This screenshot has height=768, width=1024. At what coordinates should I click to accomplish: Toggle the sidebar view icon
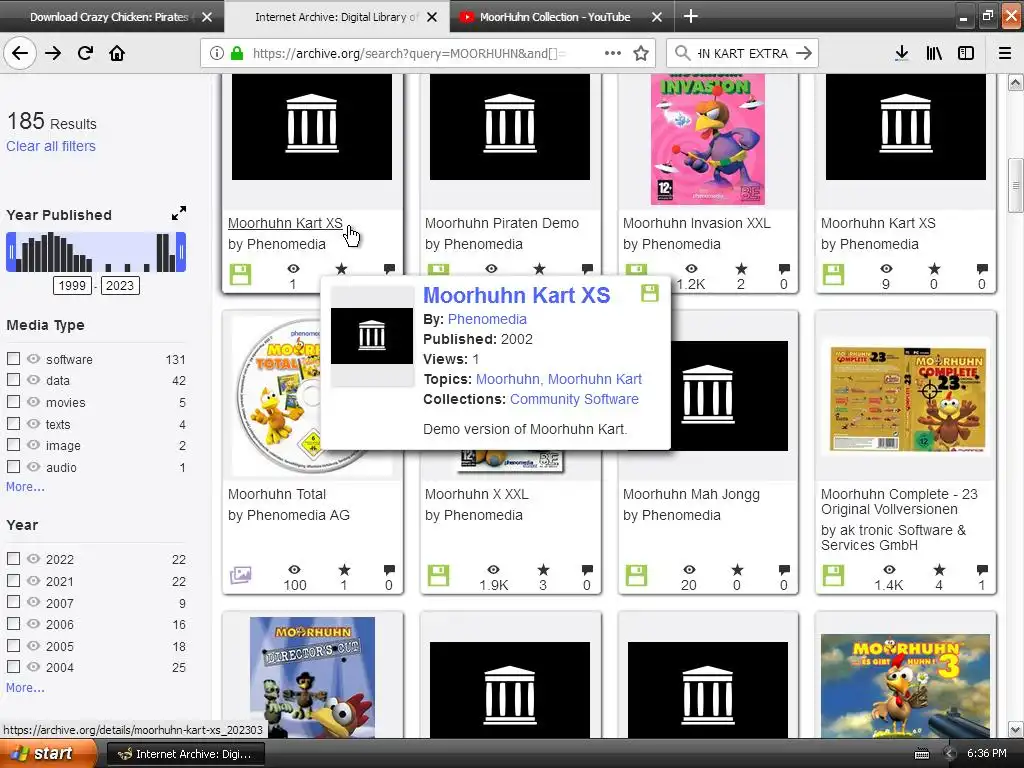[966, 53]
